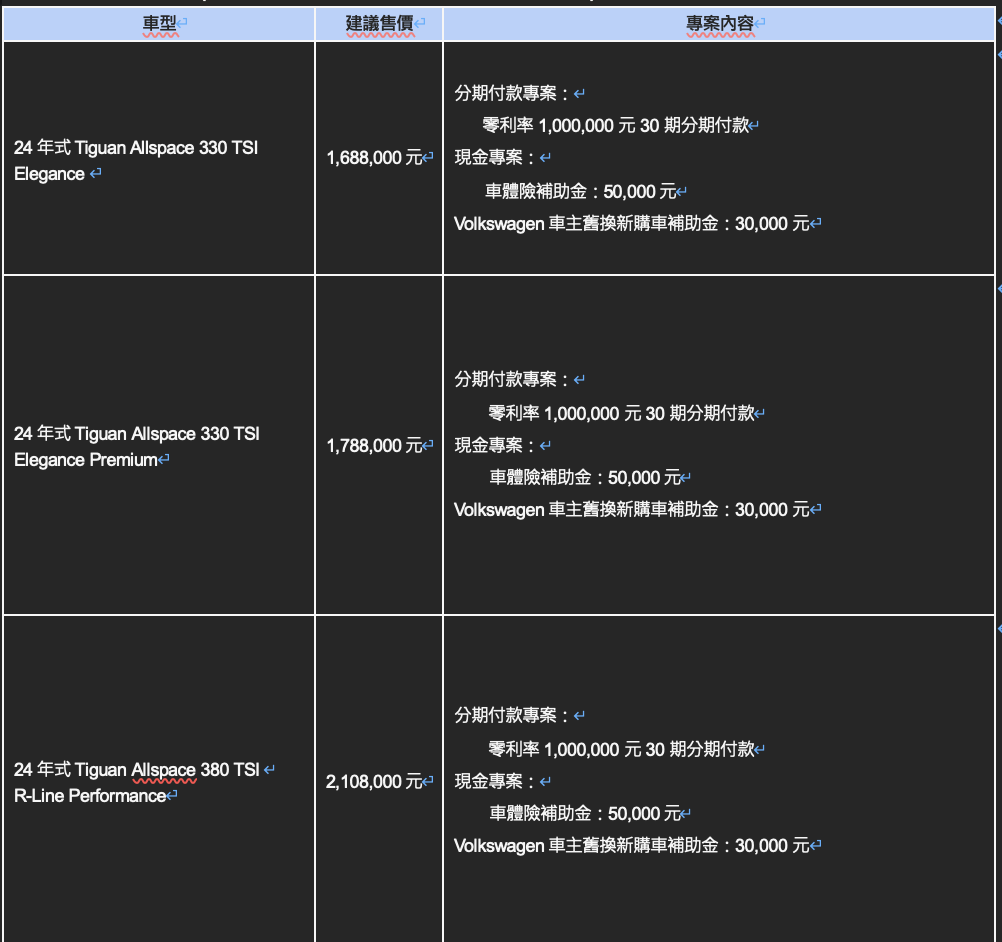Click the 零利率 line in the 380 TSI row
The image size is (1002, 942).
[x=620, y=749]
